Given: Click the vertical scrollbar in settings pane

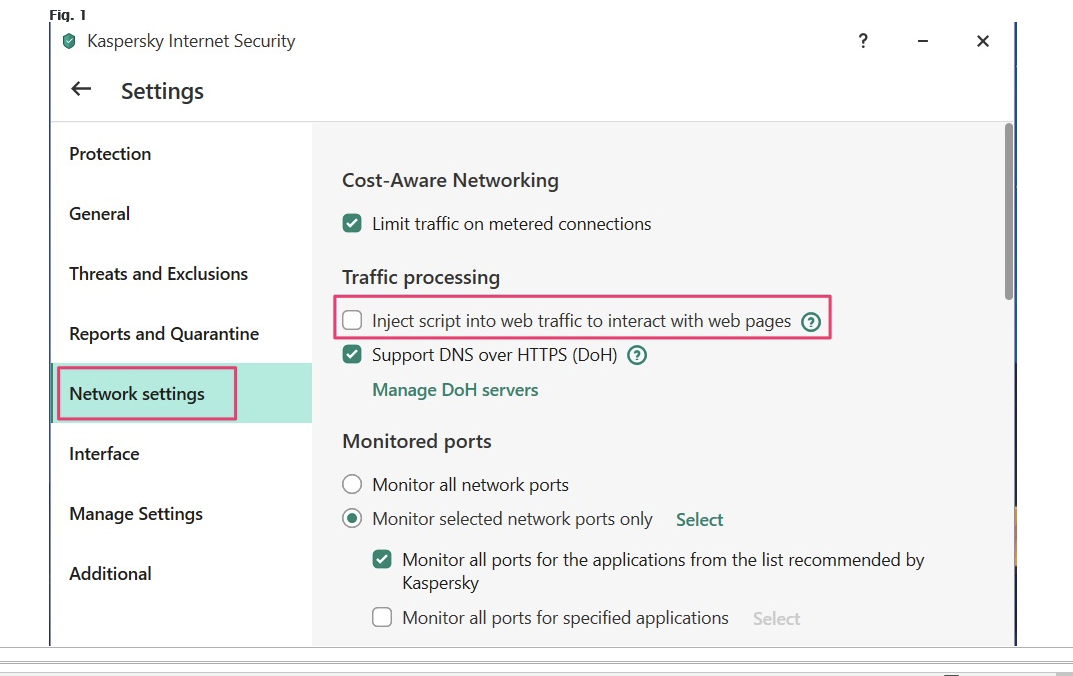Looking at the screenshot, I should (x=1008, y=210).
